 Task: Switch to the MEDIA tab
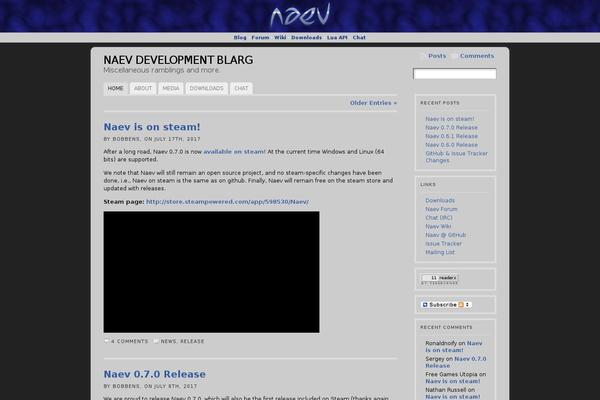[x=171, y=88]
